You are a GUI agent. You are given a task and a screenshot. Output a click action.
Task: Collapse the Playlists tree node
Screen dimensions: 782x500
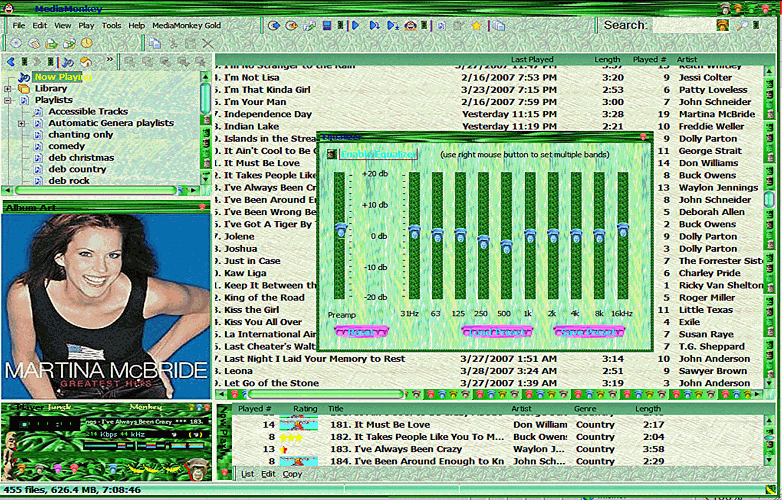(8, 100)
